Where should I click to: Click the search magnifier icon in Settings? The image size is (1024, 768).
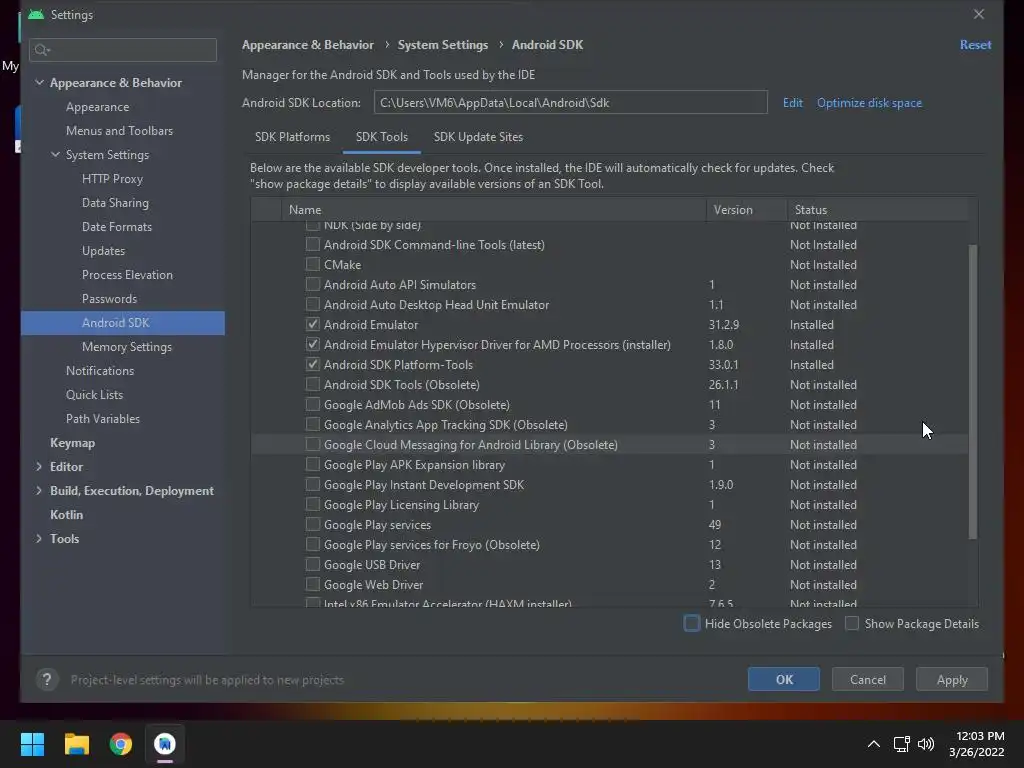(x=42, y=50)
